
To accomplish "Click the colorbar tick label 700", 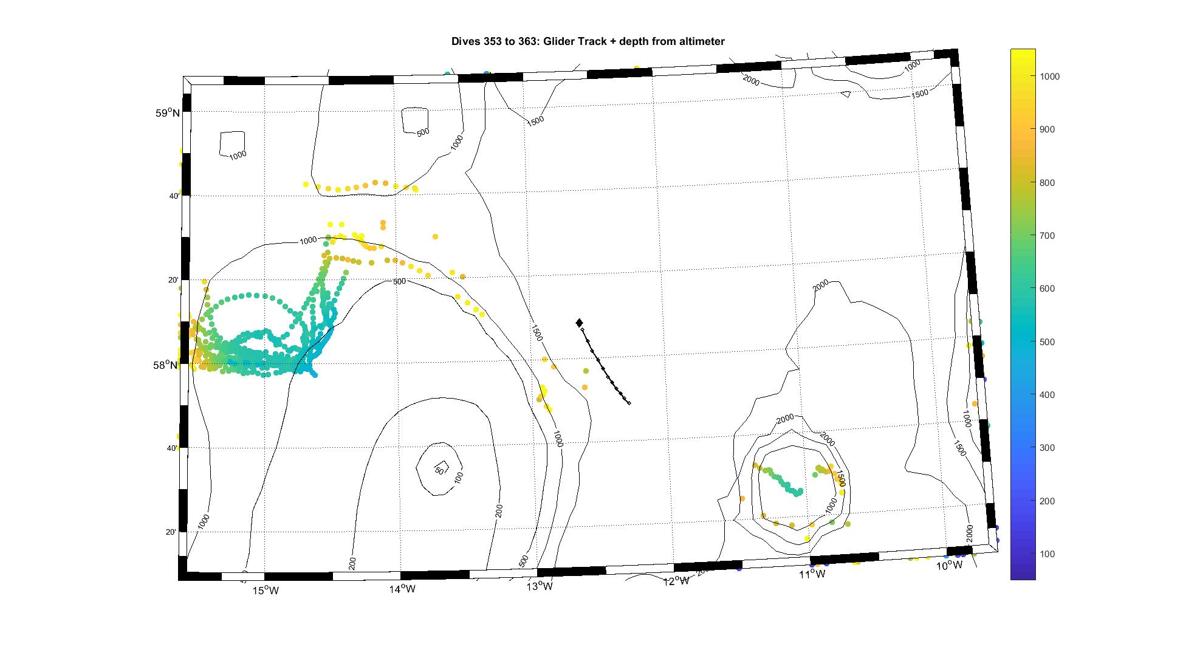I will (1048, 235).
